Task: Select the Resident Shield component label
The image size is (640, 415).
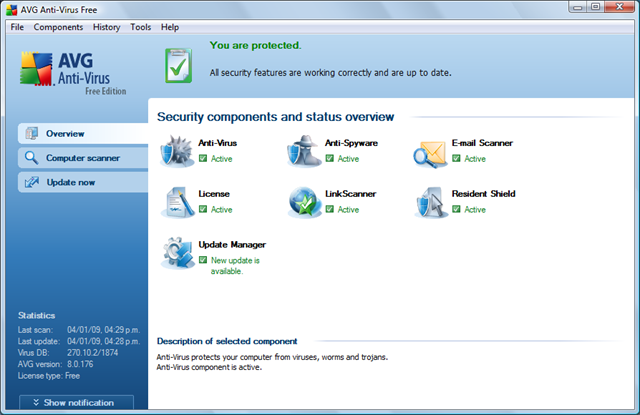Action: click(x=483, y=193)
